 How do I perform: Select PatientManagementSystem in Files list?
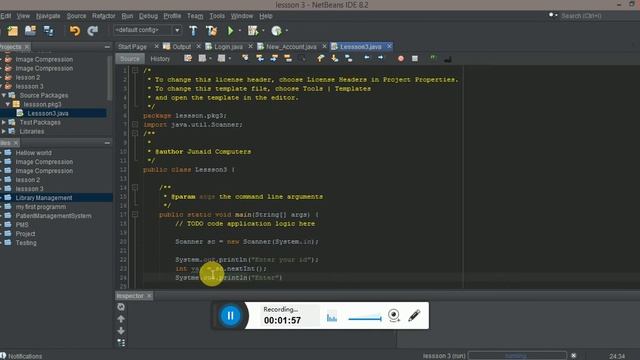(x=53, y=216)
